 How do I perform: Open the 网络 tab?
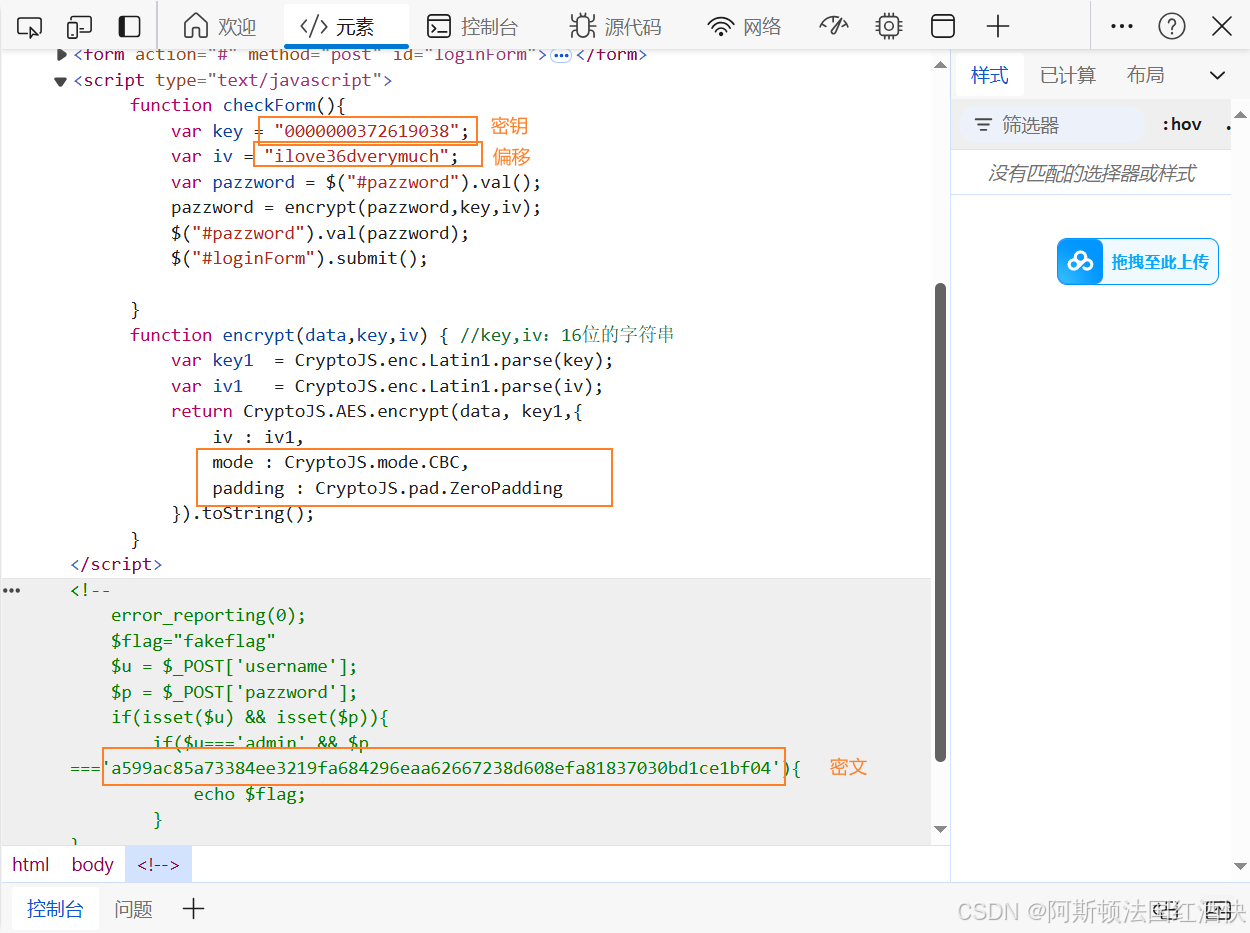coord(745,26)
